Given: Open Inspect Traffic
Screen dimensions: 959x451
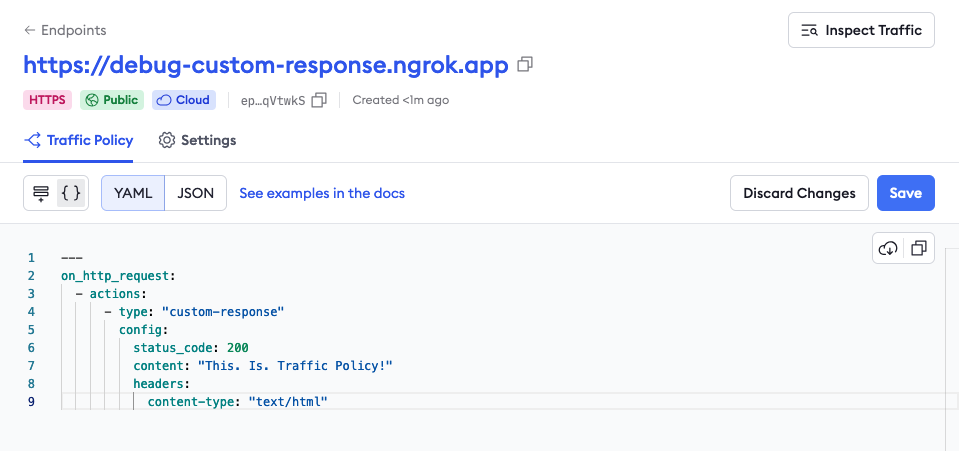Looking at the screenshot, I should [861, 30].
